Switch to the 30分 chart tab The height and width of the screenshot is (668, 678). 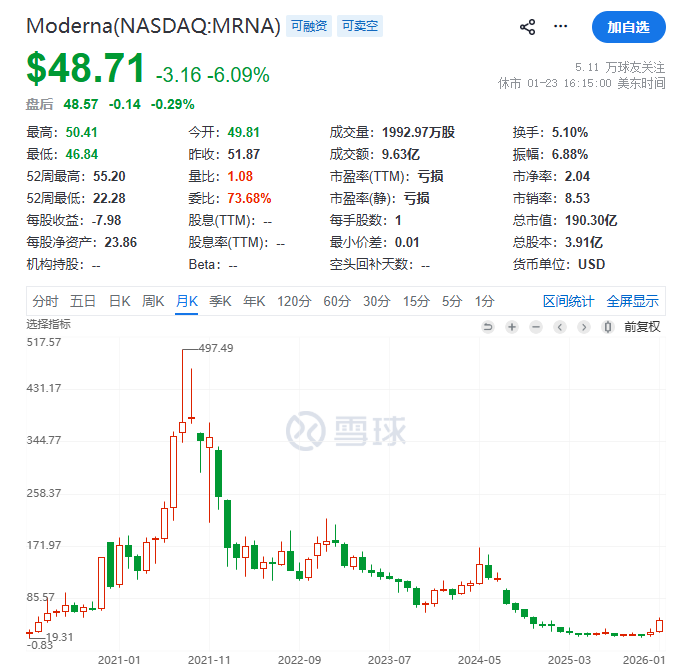coord(377,301)
